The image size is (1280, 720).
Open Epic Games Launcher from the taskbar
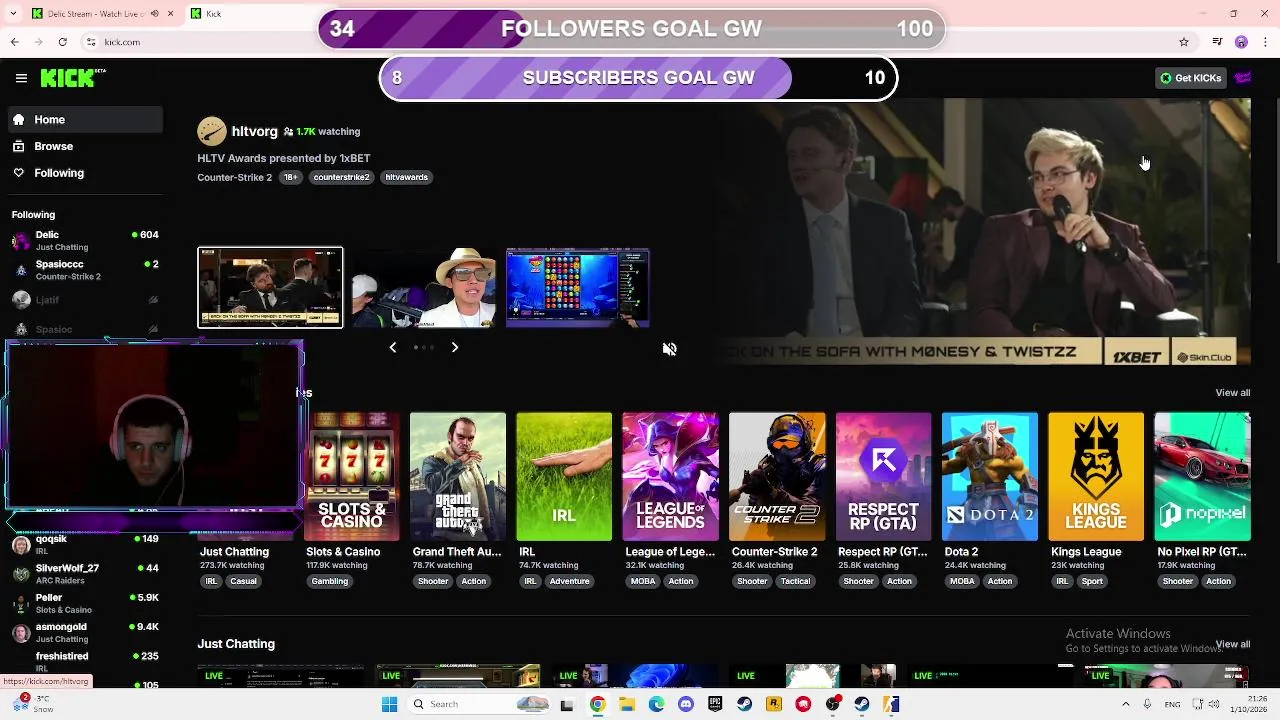pos(715,704)
